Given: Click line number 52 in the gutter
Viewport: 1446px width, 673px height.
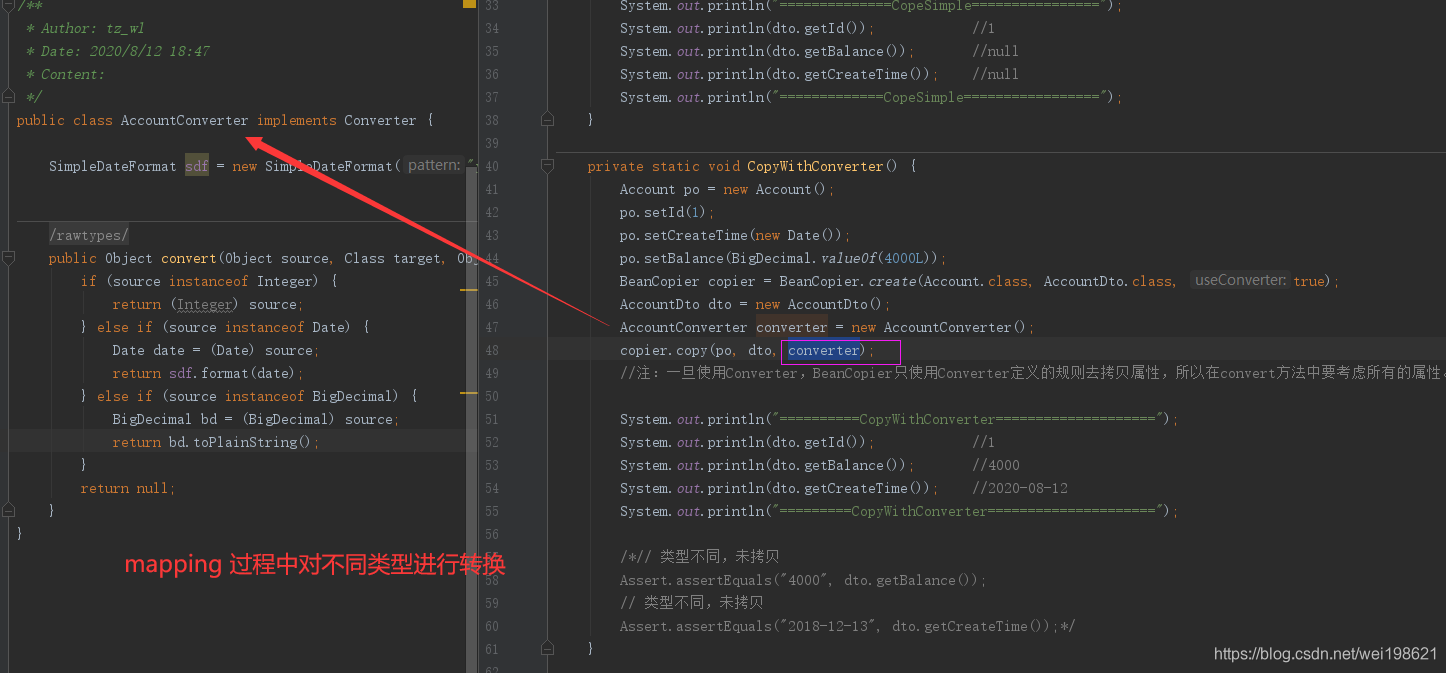Looking at the screenshot, I should click(491, 442).
